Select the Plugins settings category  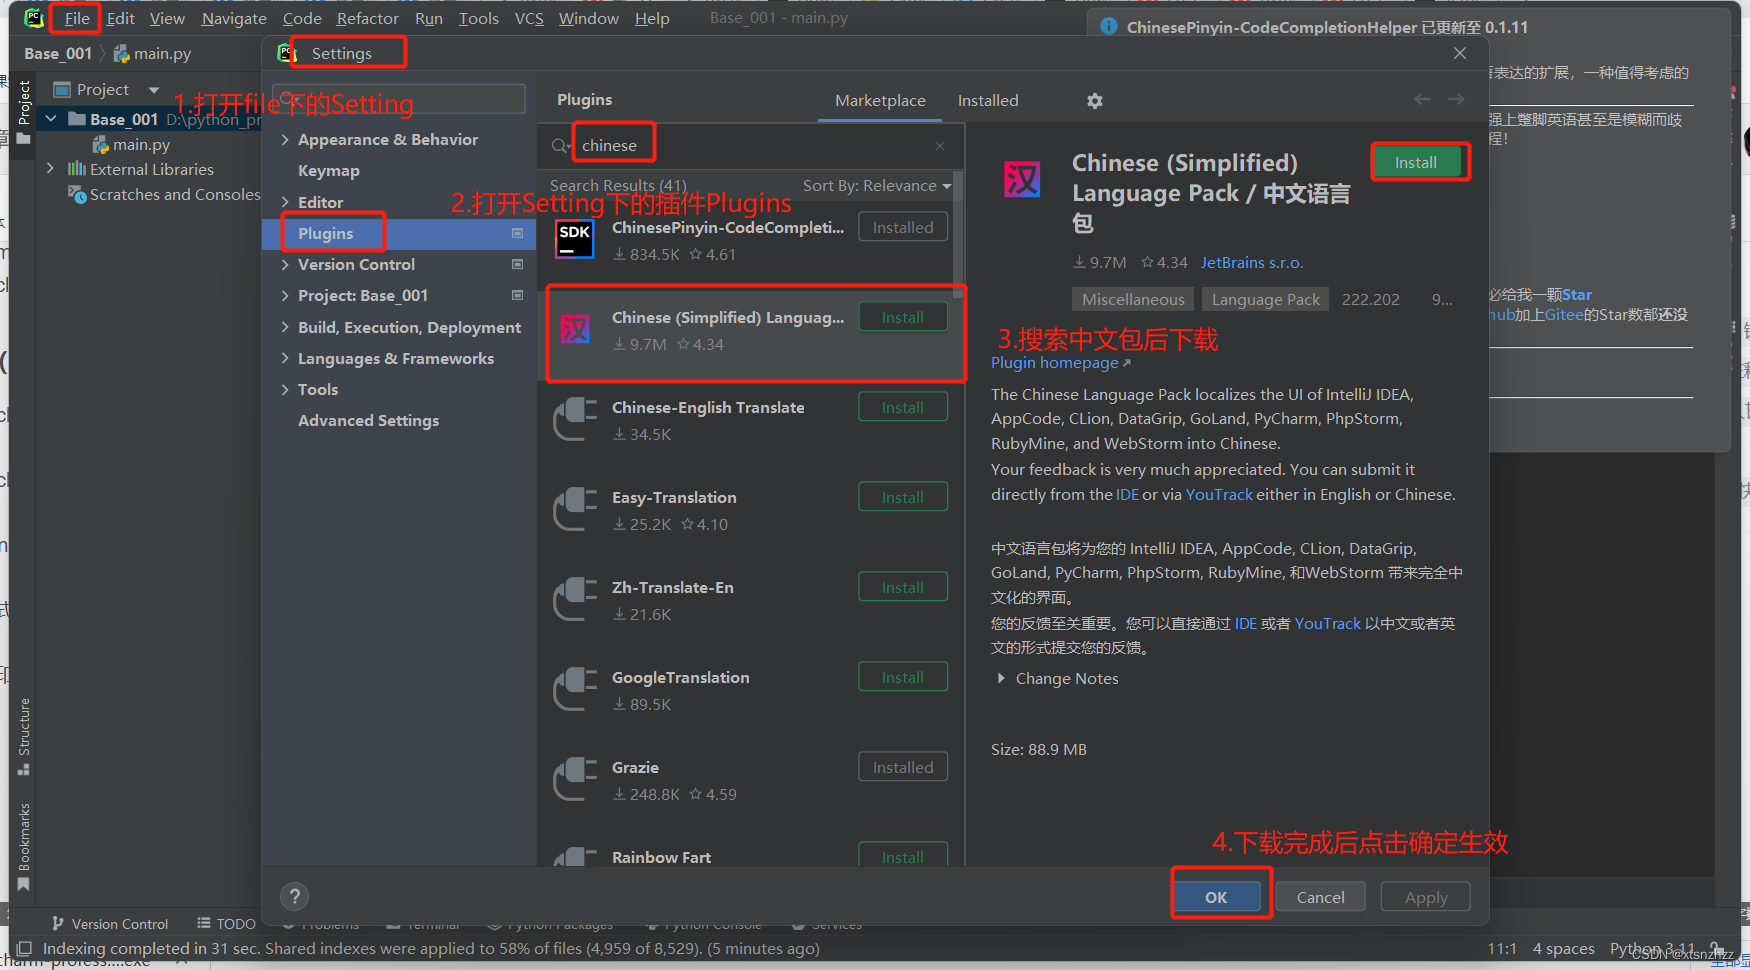click(399, 233)
